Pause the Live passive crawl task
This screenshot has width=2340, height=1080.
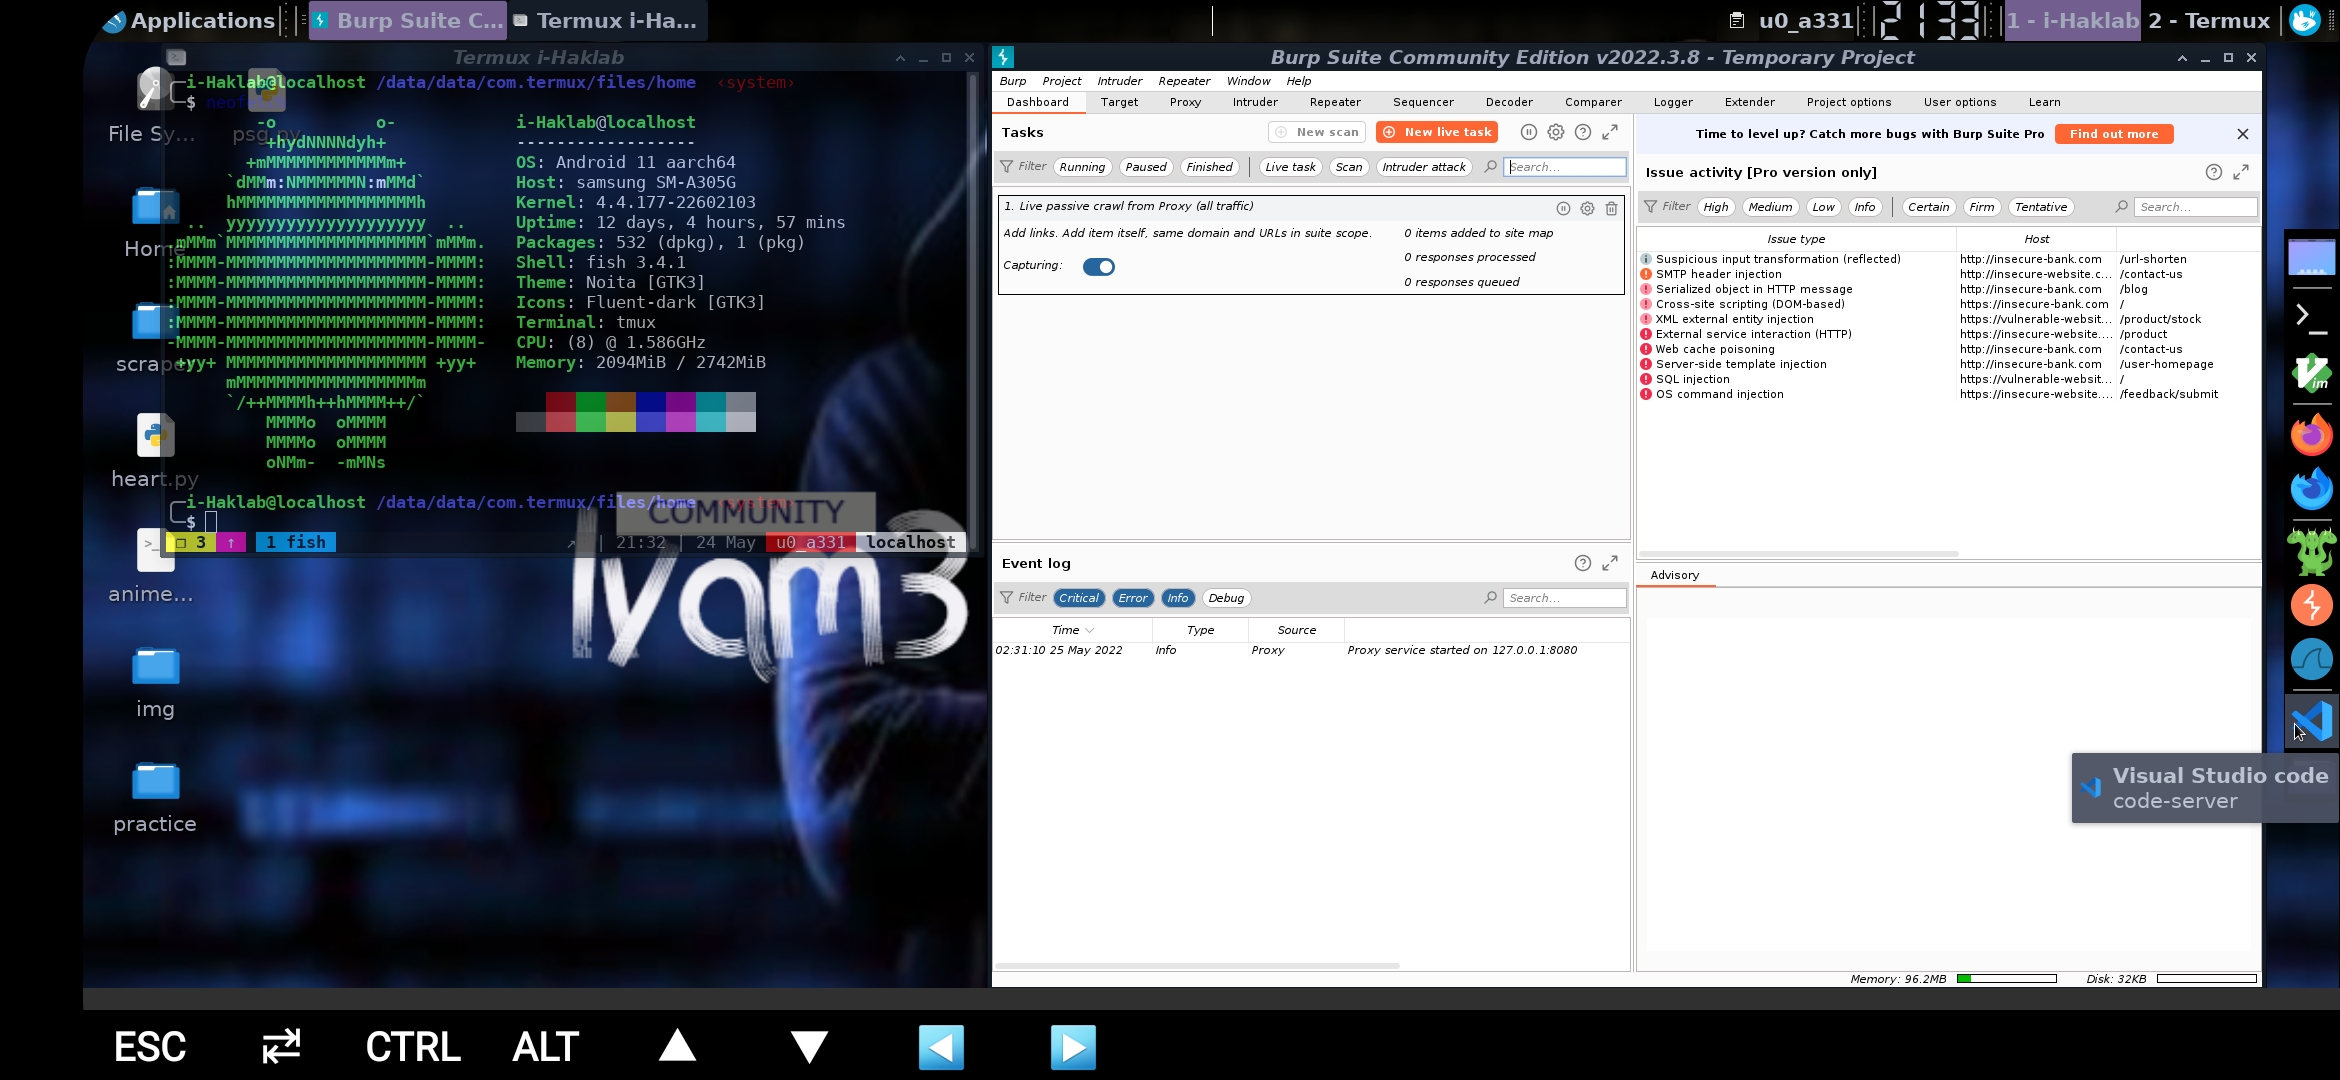point(1563,208)
